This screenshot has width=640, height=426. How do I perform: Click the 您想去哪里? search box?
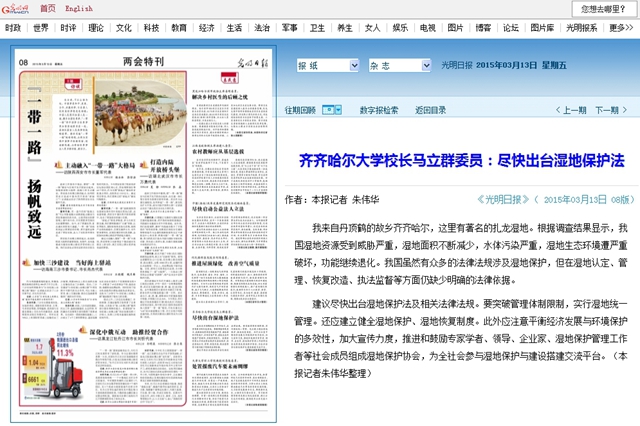coord(596,9)
